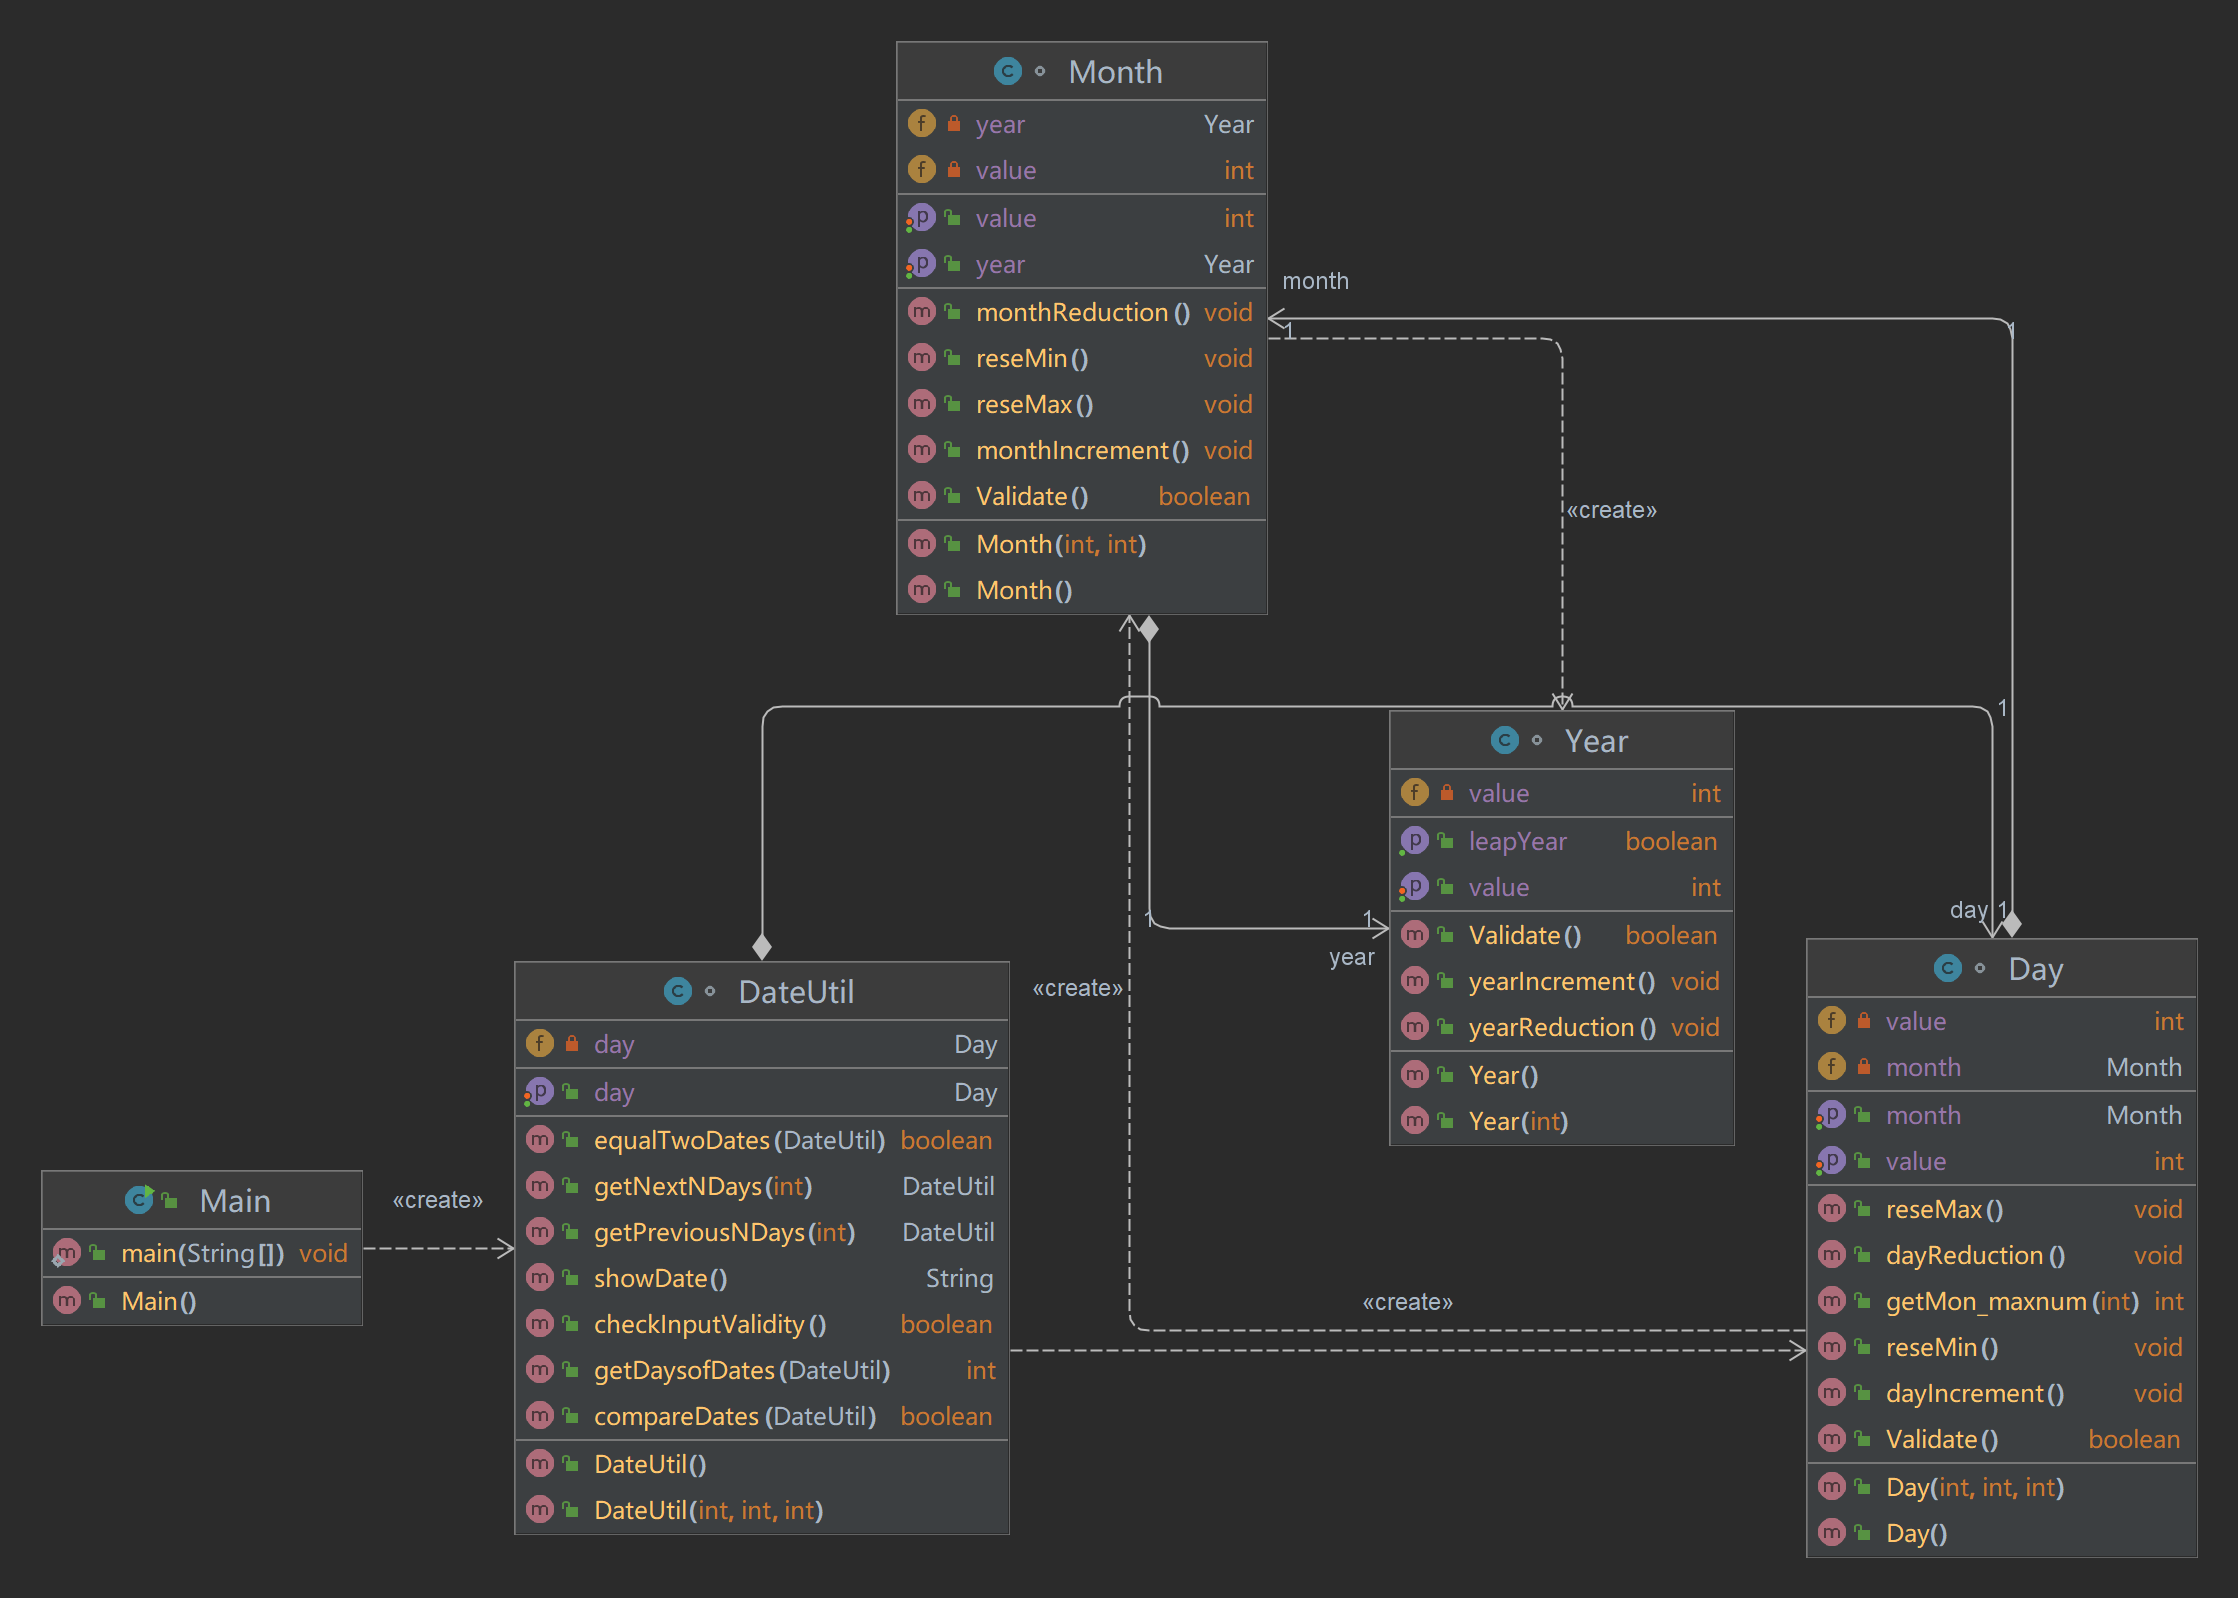Select main(String[]) method in Main class

tap(202, 1253)
